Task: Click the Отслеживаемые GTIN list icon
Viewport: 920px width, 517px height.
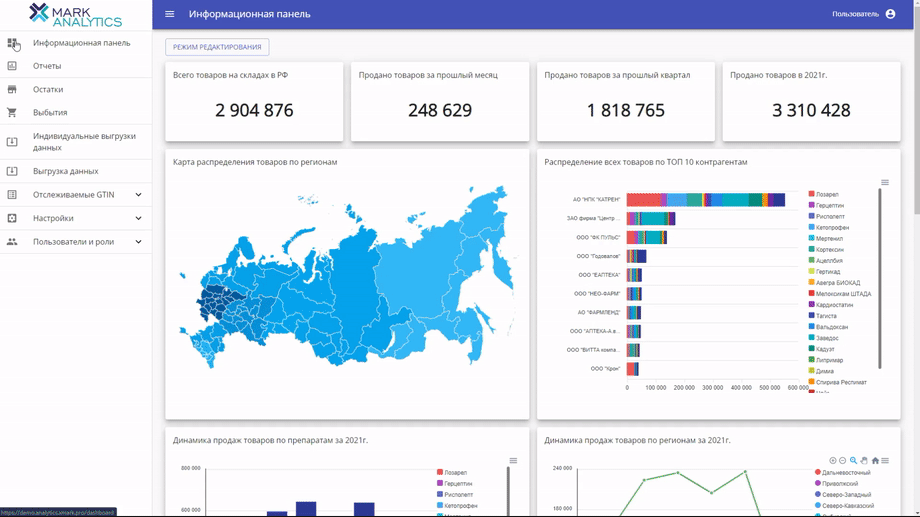Action: pos(12,194)
